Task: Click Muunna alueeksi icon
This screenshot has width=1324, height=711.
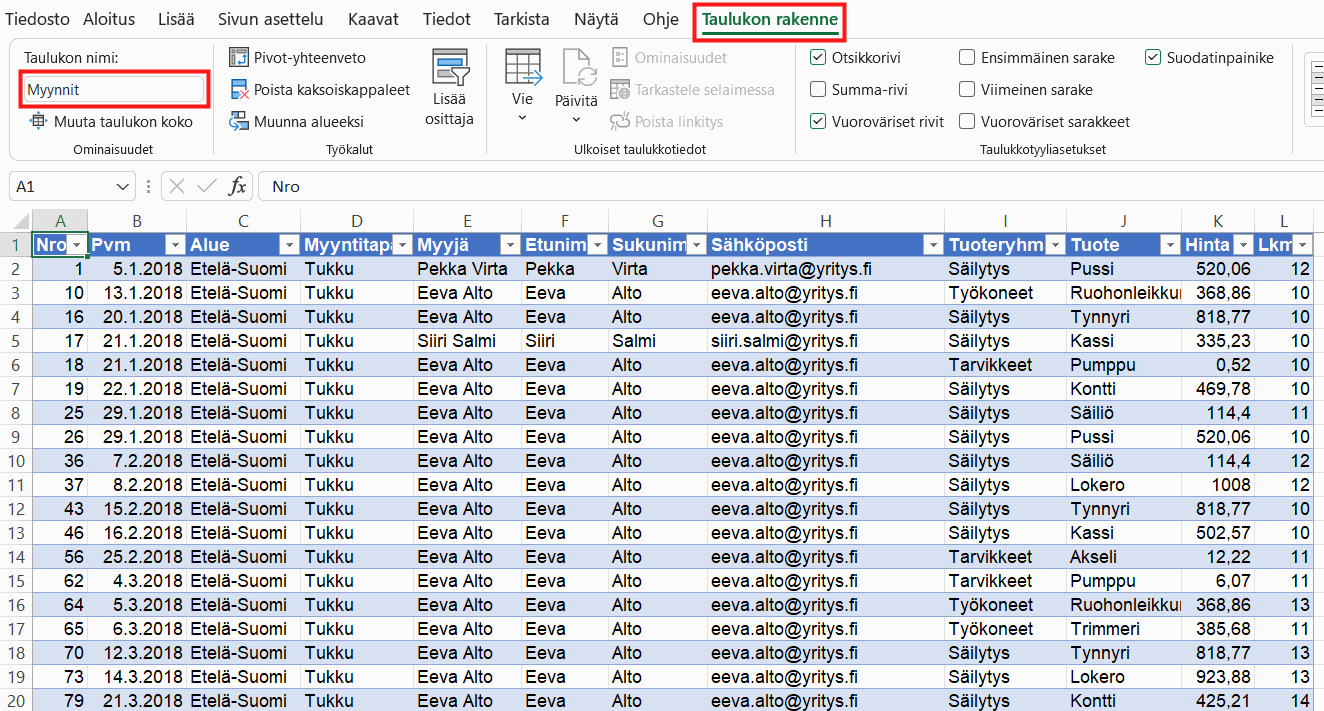Action: coord(238,122)
